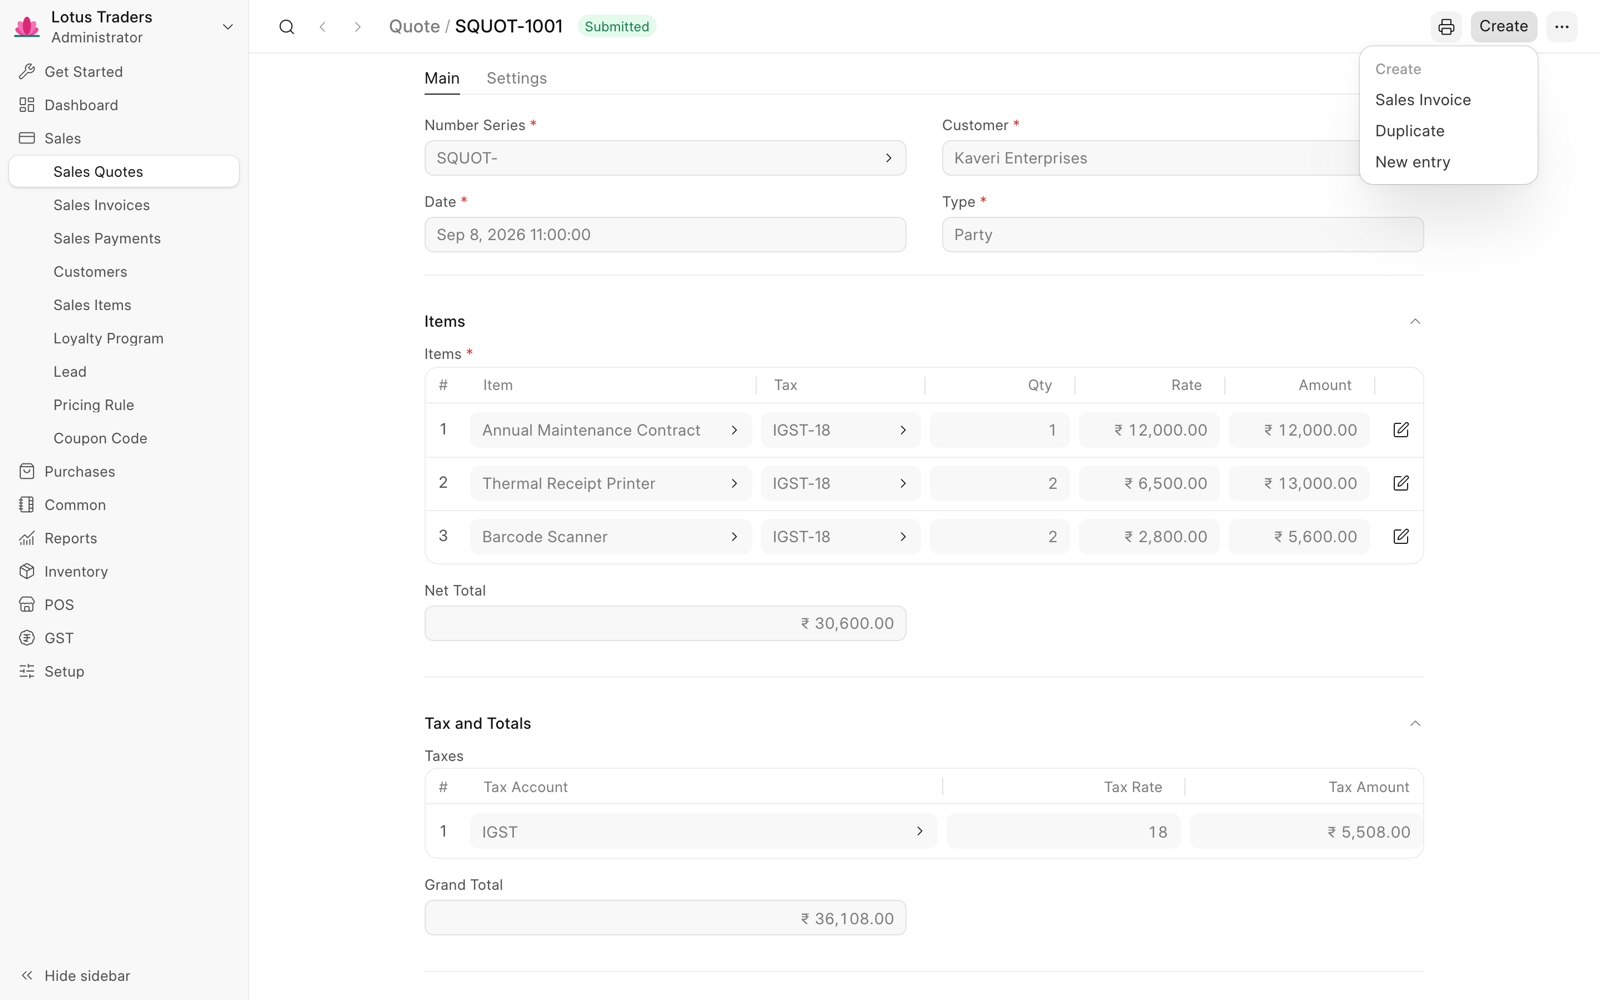
Task: Expand the Lotus Traders company dropdown
Action: click(228, 27)
